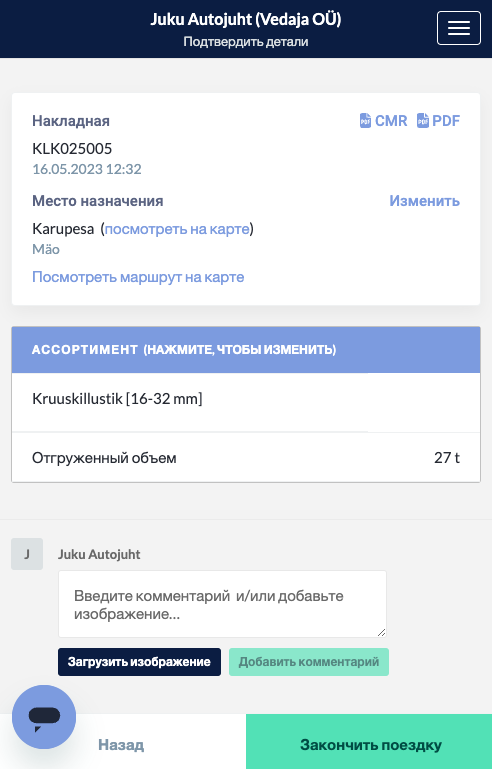The height and width of the screenshot is (769, 492).
Task: Click the Juku Autojuht commenter name
Action: pyautogui.click(x=99, y=554)
